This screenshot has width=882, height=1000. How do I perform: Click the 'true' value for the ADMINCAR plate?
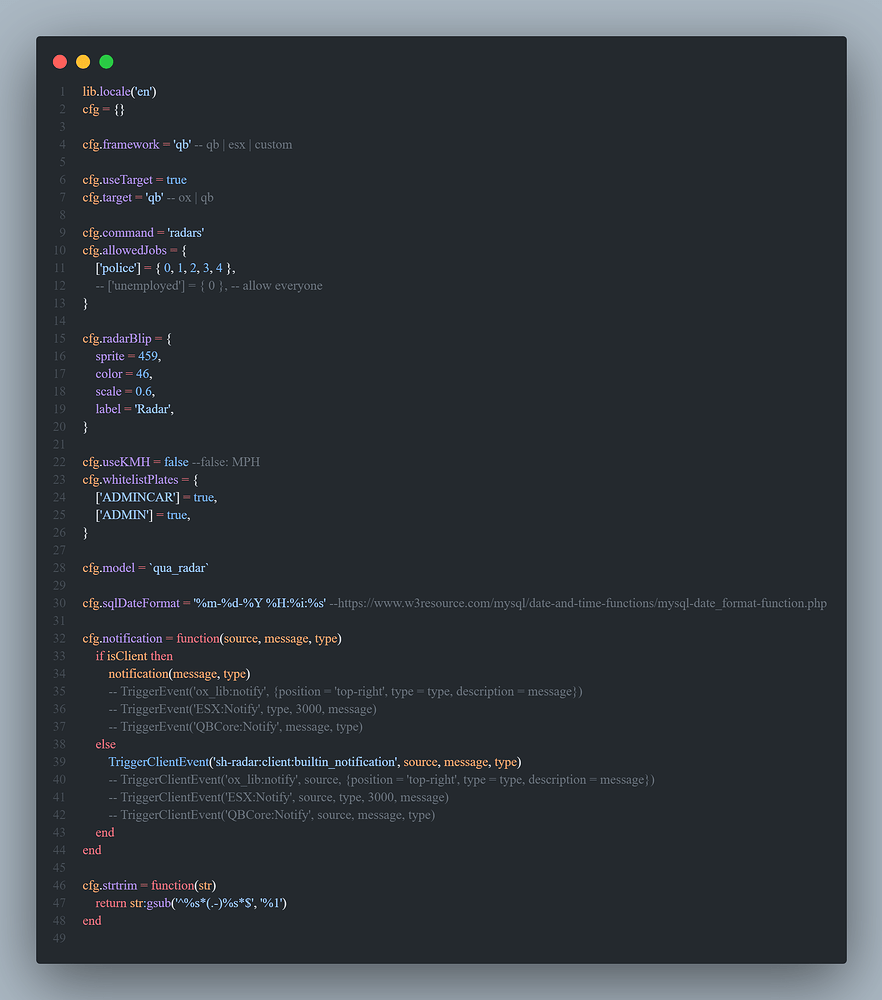click(204, 497)
